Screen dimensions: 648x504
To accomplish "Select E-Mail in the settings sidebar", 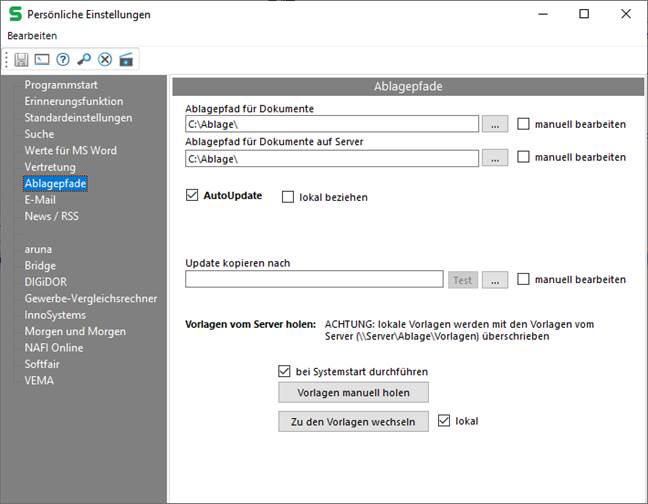I will 40,200.
